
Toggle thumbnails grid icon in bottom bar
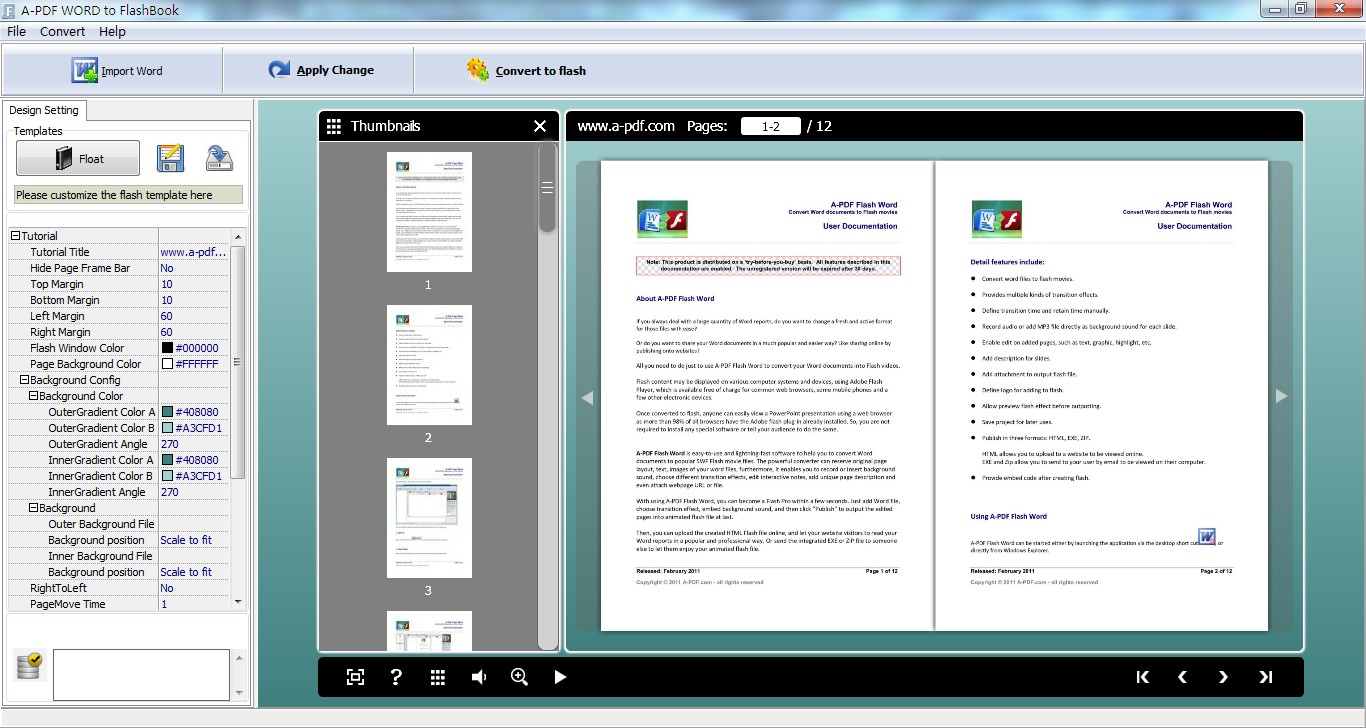coord(437,677)
